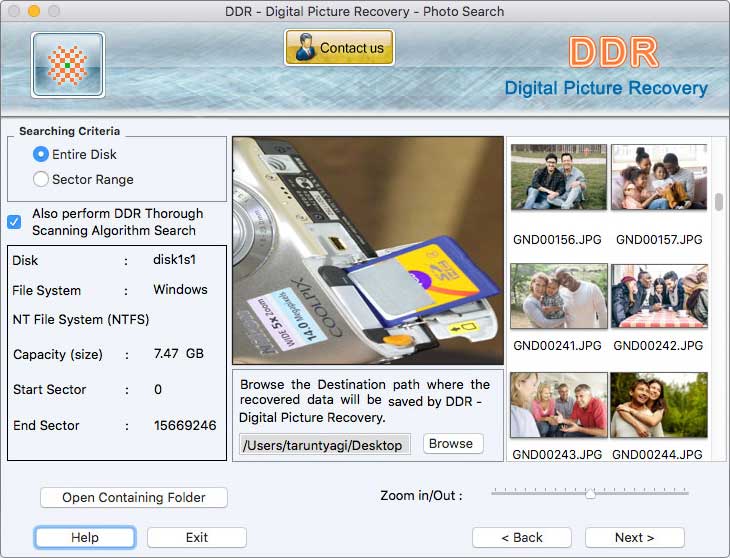Screen dimensions: 730x558
Task: Click the destination path field /Users/taruntyagi/Desktop
Action: [325, 445]
